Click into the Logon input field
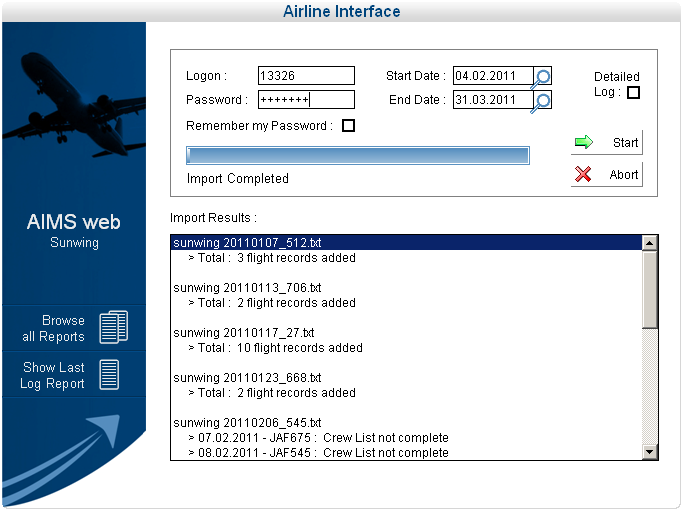The height and width of the screenshot is (513, 687). [306, 76]
